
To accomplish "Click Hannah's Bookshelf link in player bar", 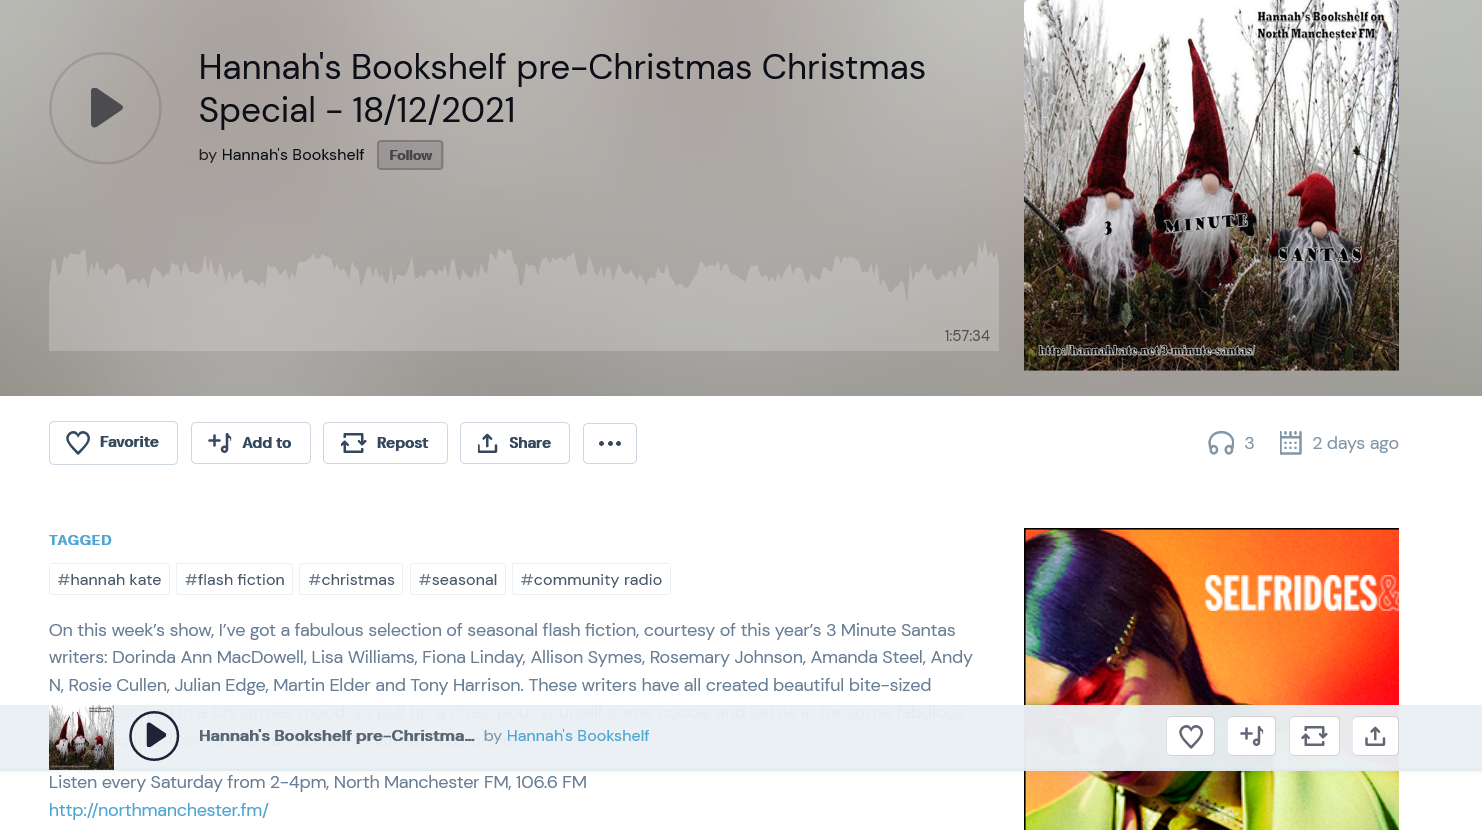I will tap(578, 736).
